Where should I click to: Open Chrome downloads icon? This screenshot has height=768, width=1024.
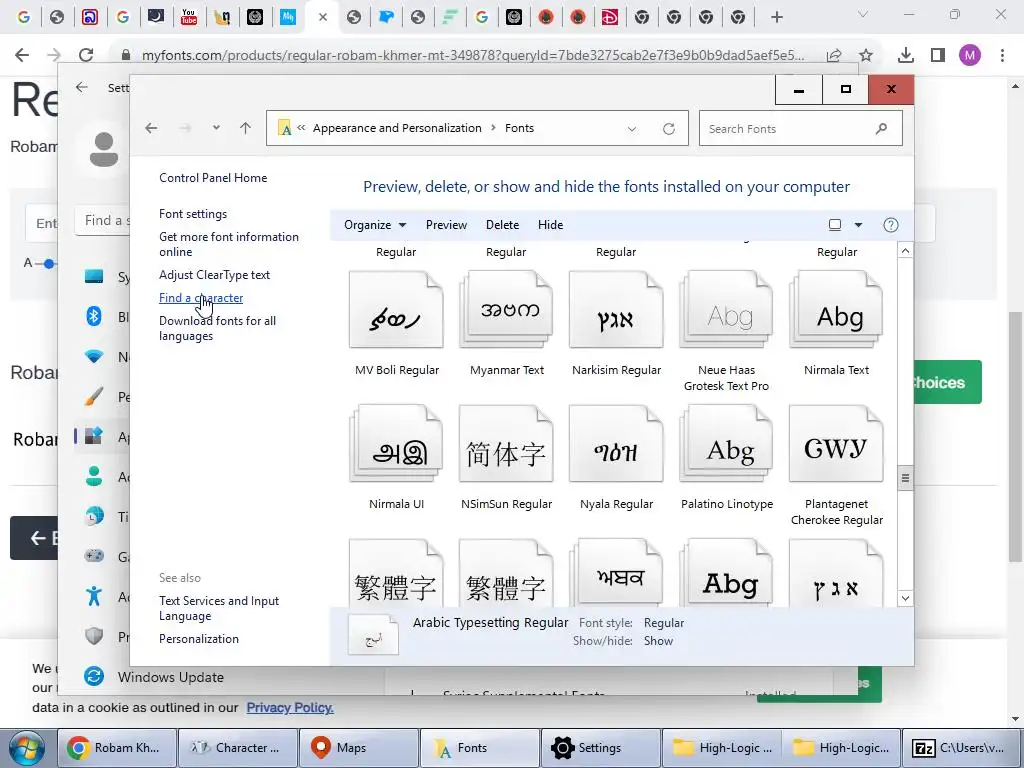pyautogui.click(x=906, y=55)
